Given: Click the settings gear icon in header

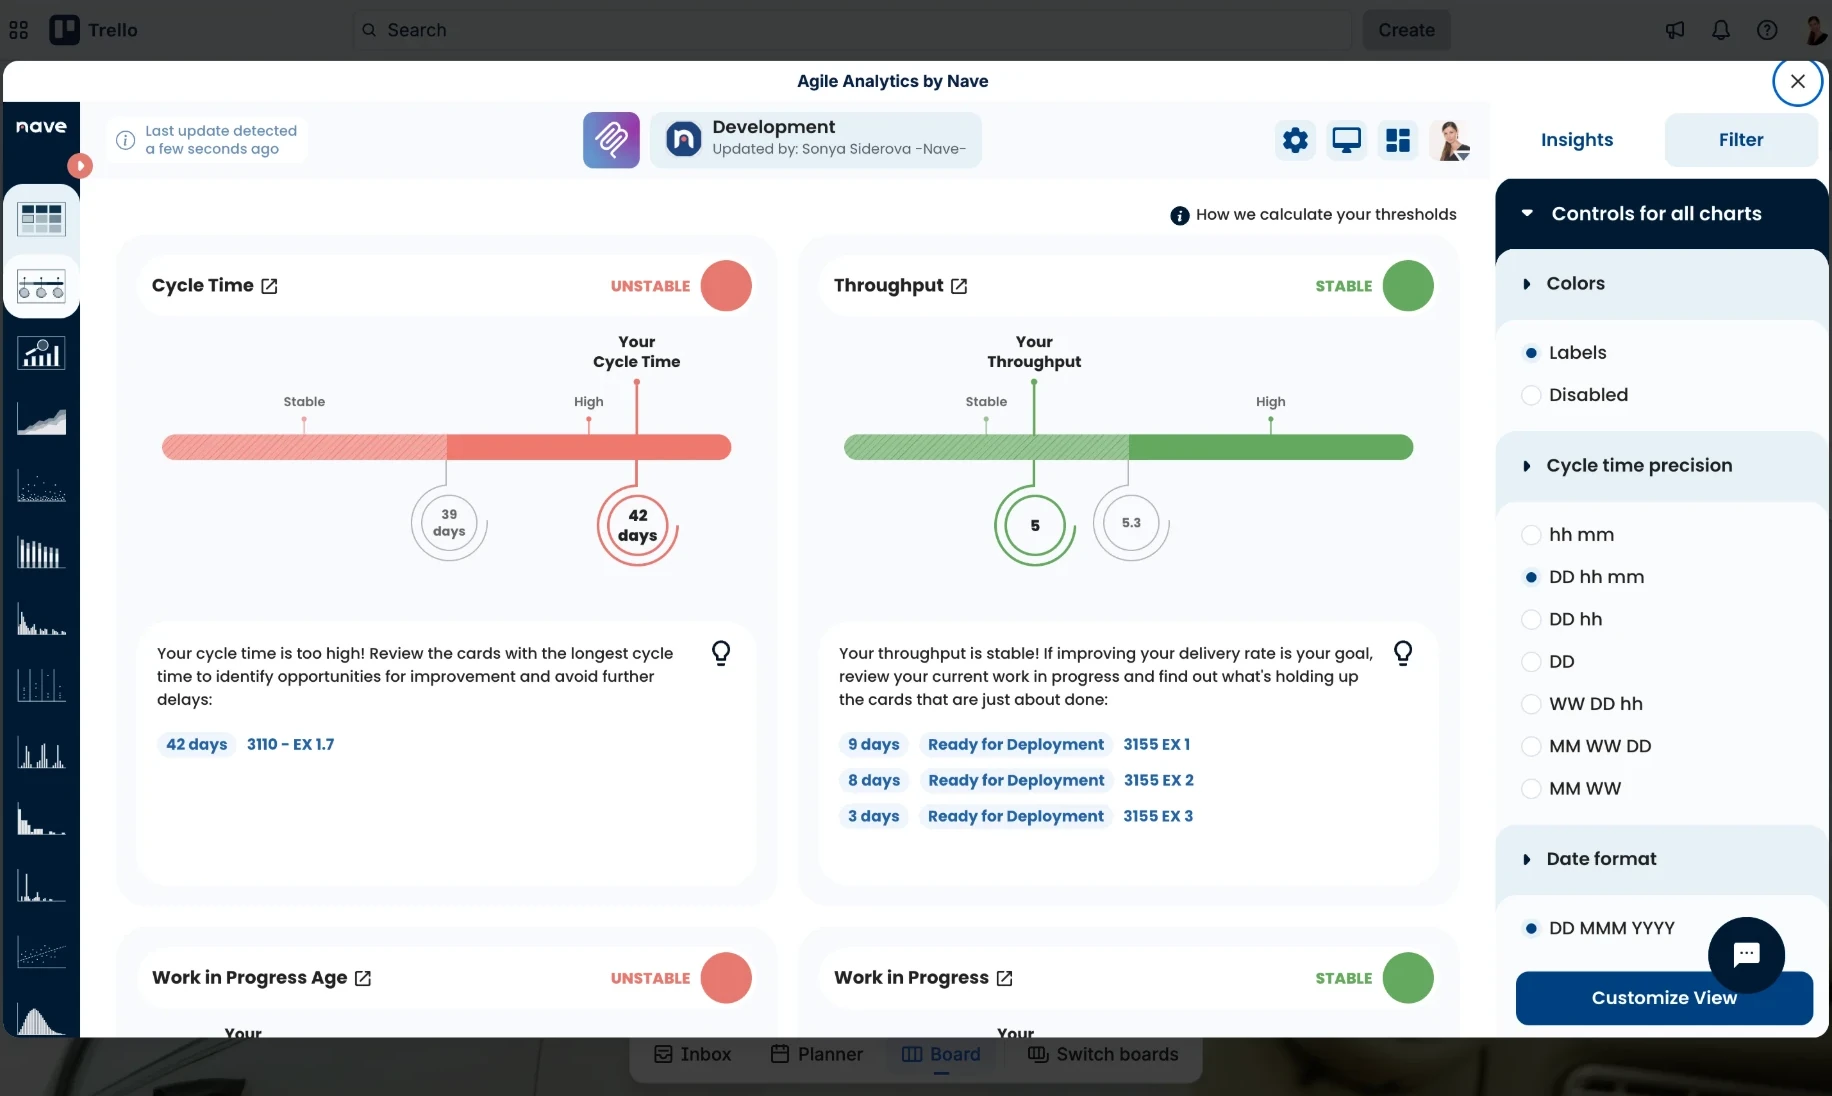Looking at the screenshot, I should click(1295, 140).
